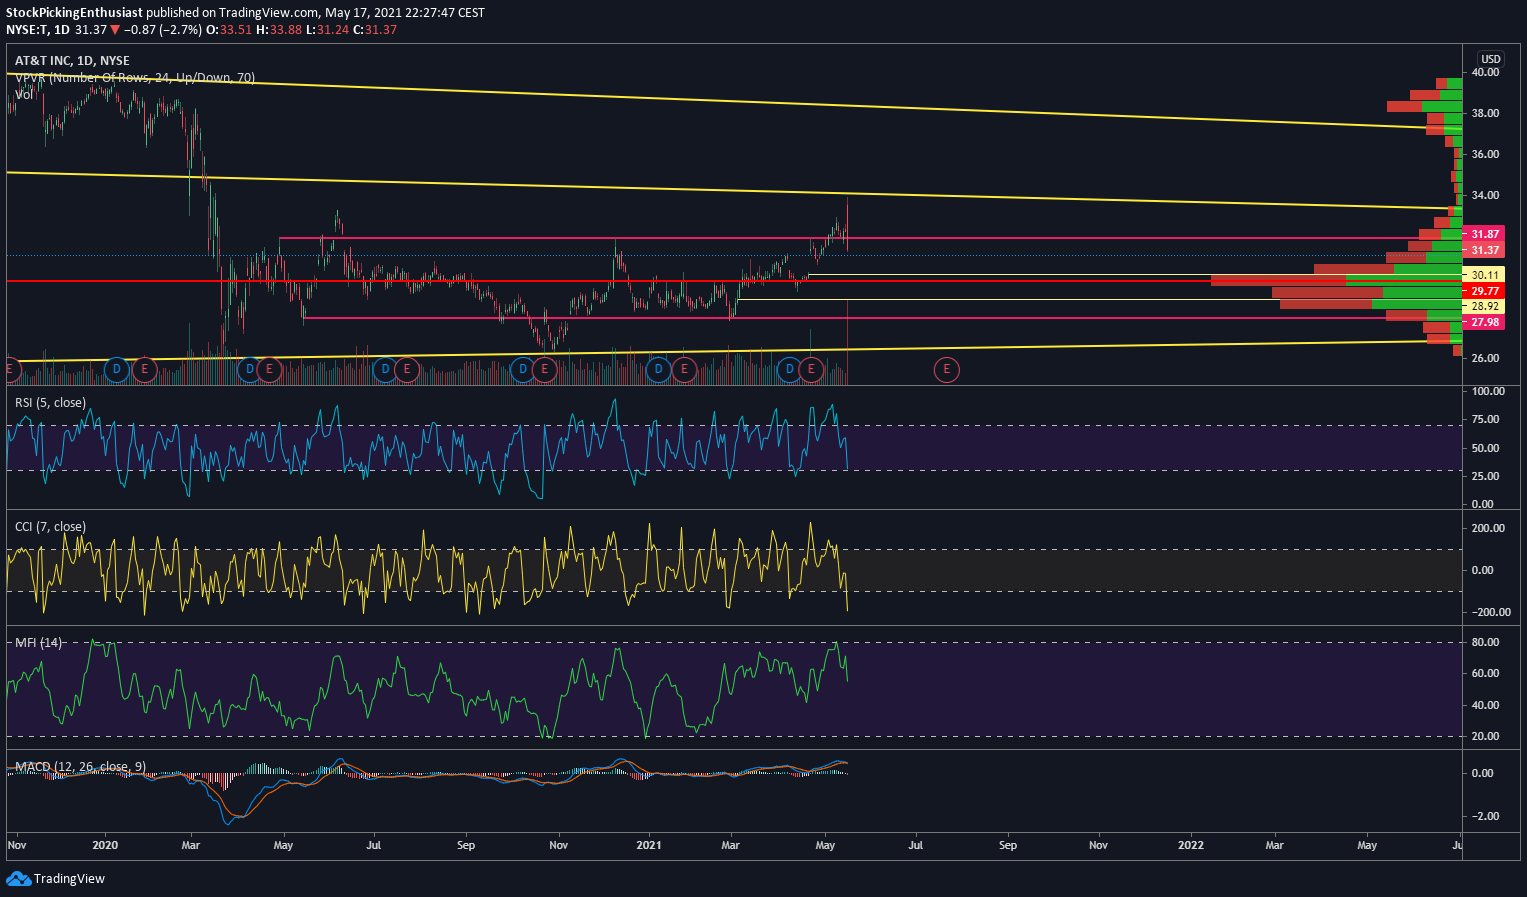Click the earnings marker in late April 2021
This screenshot has width=1527, height=897.
811,370
